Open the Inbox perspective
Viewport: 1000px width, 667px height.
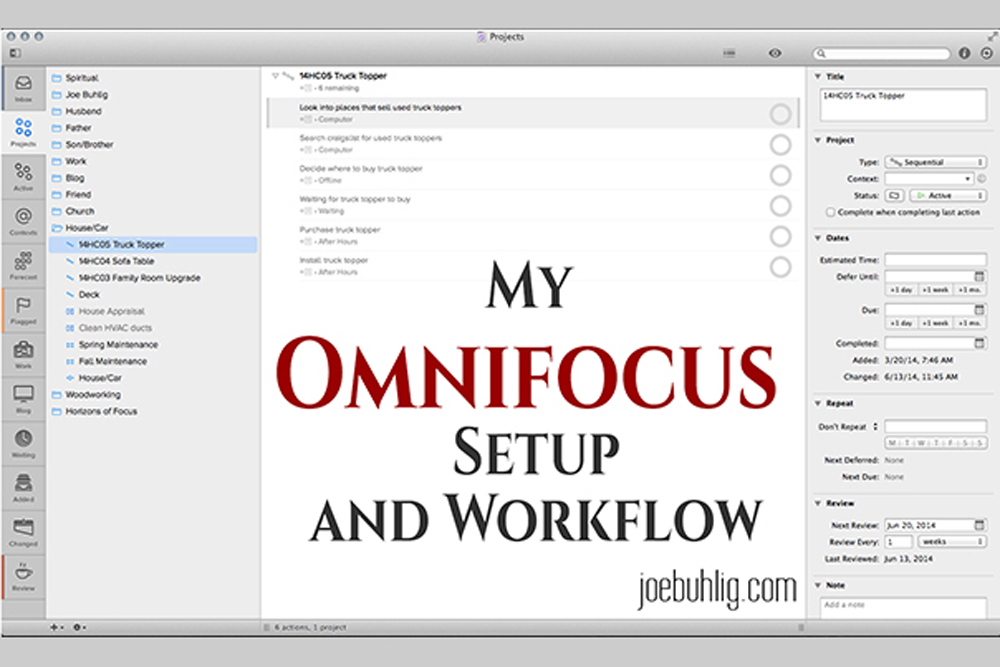24,87
